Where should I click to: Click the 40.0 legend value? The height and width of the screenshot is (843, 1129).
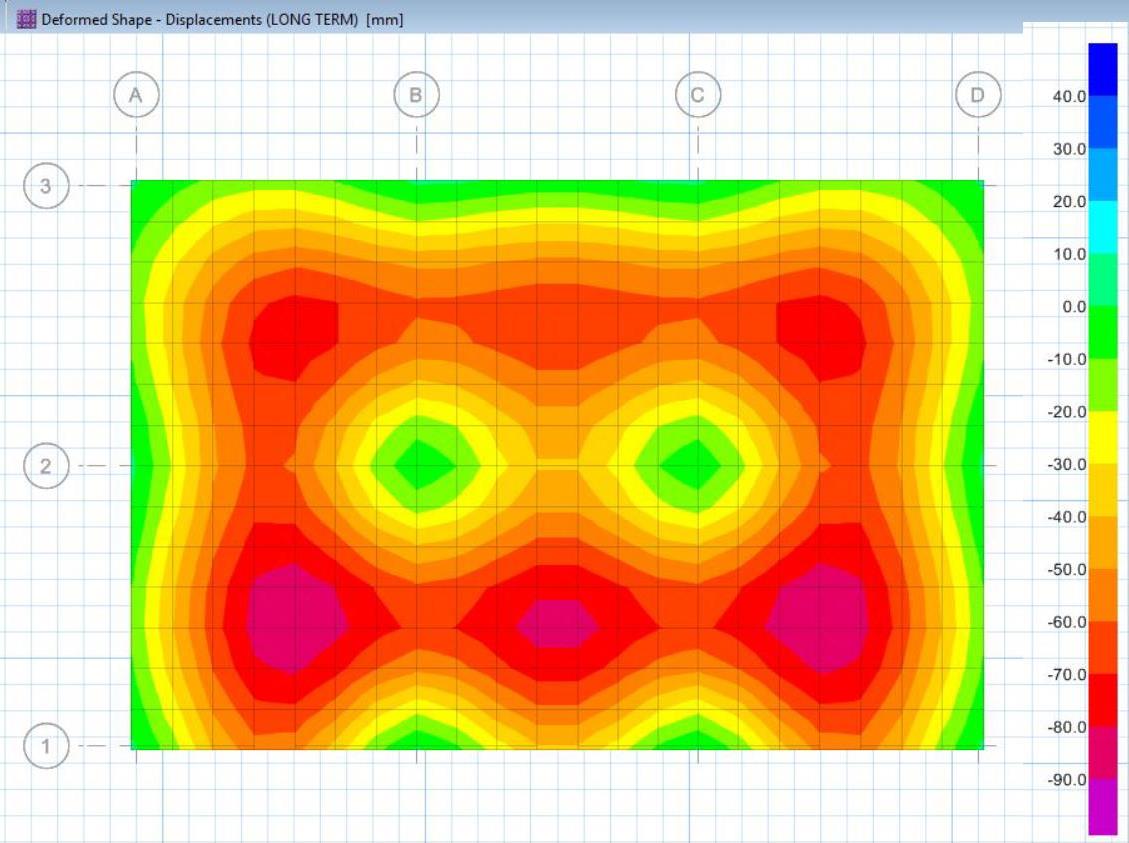(x=1069, y=96)
